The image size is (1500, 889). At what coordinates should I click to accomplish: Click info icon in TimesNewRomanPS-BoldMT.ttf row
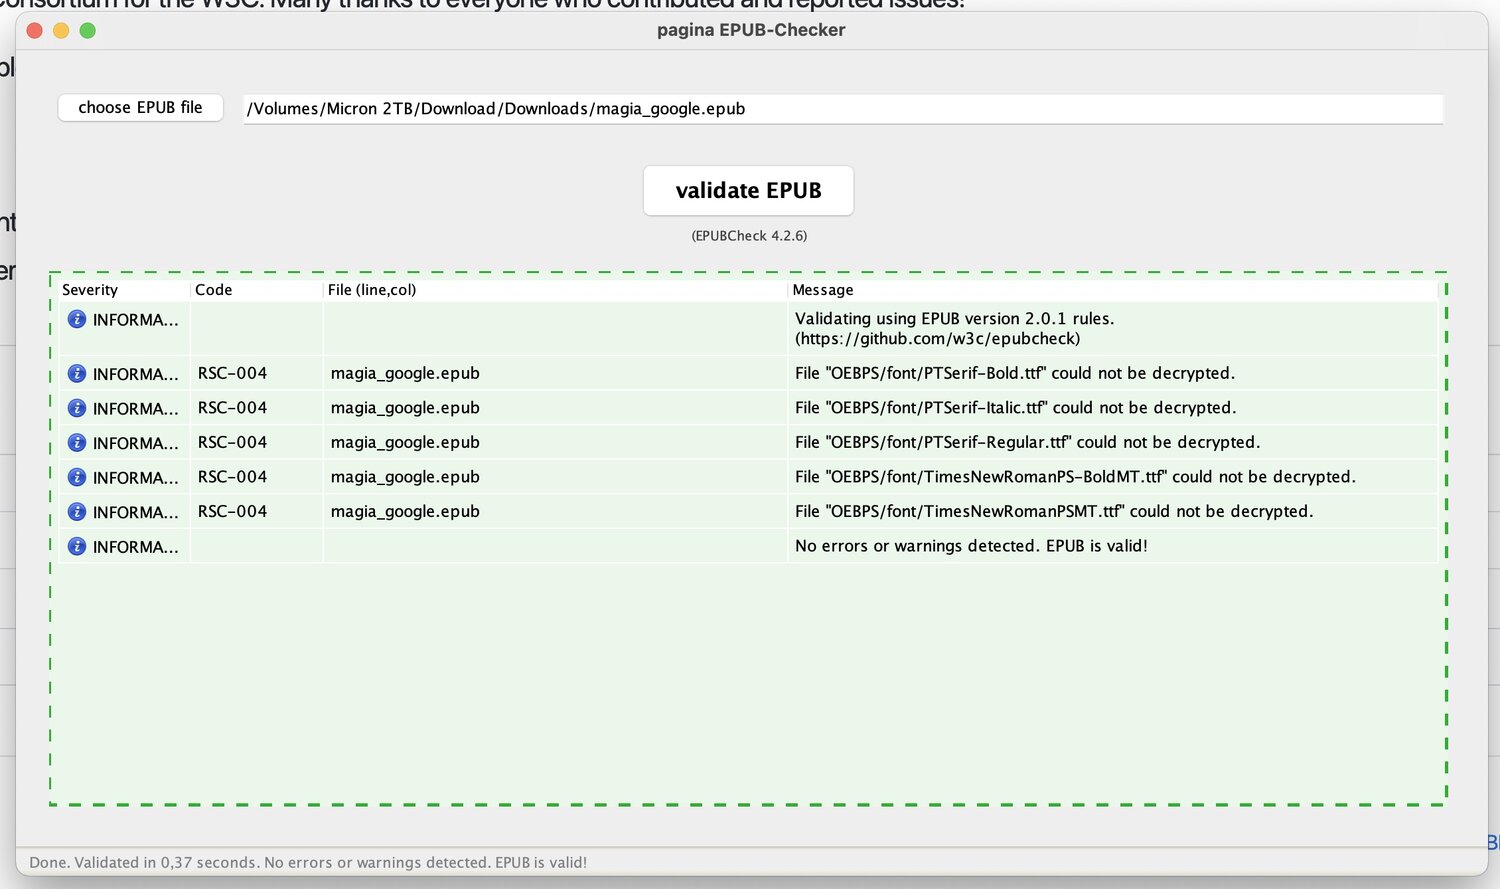point(76,477)
